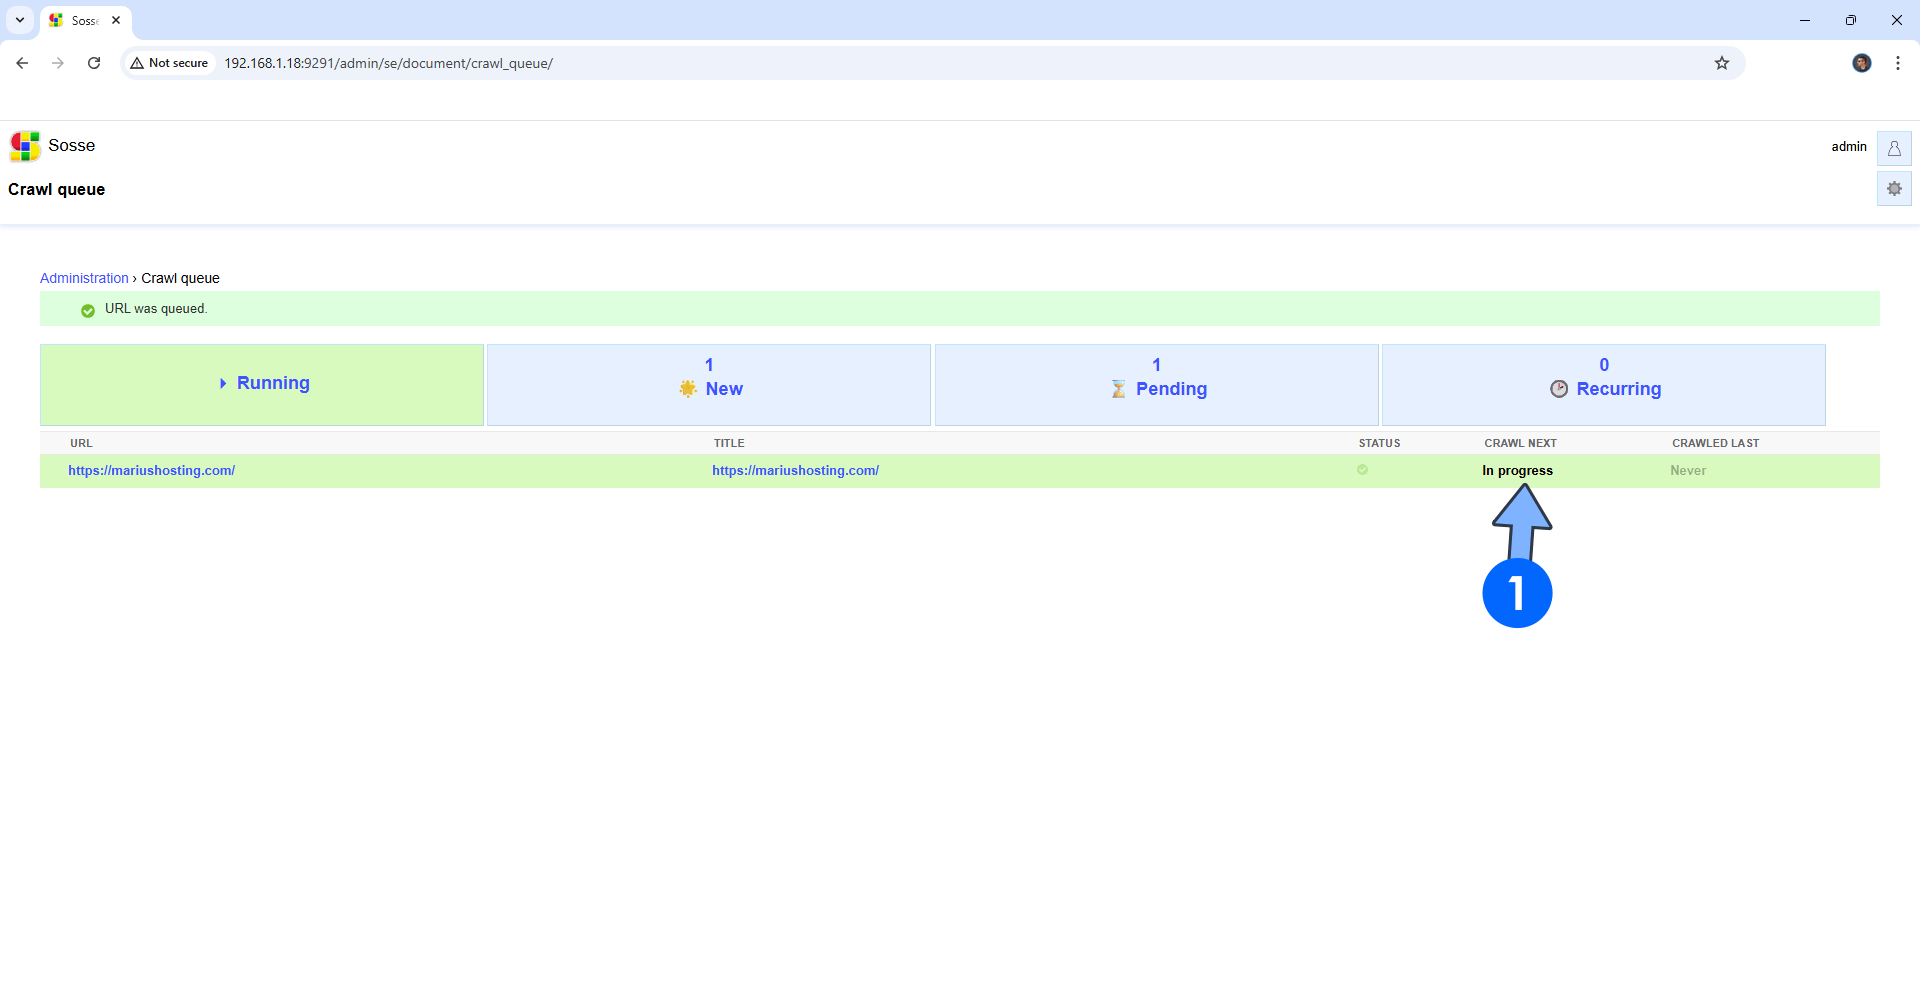Click the browser back arrow
Viewport: 1920px width, 995px height.
(x=22, y=63)
